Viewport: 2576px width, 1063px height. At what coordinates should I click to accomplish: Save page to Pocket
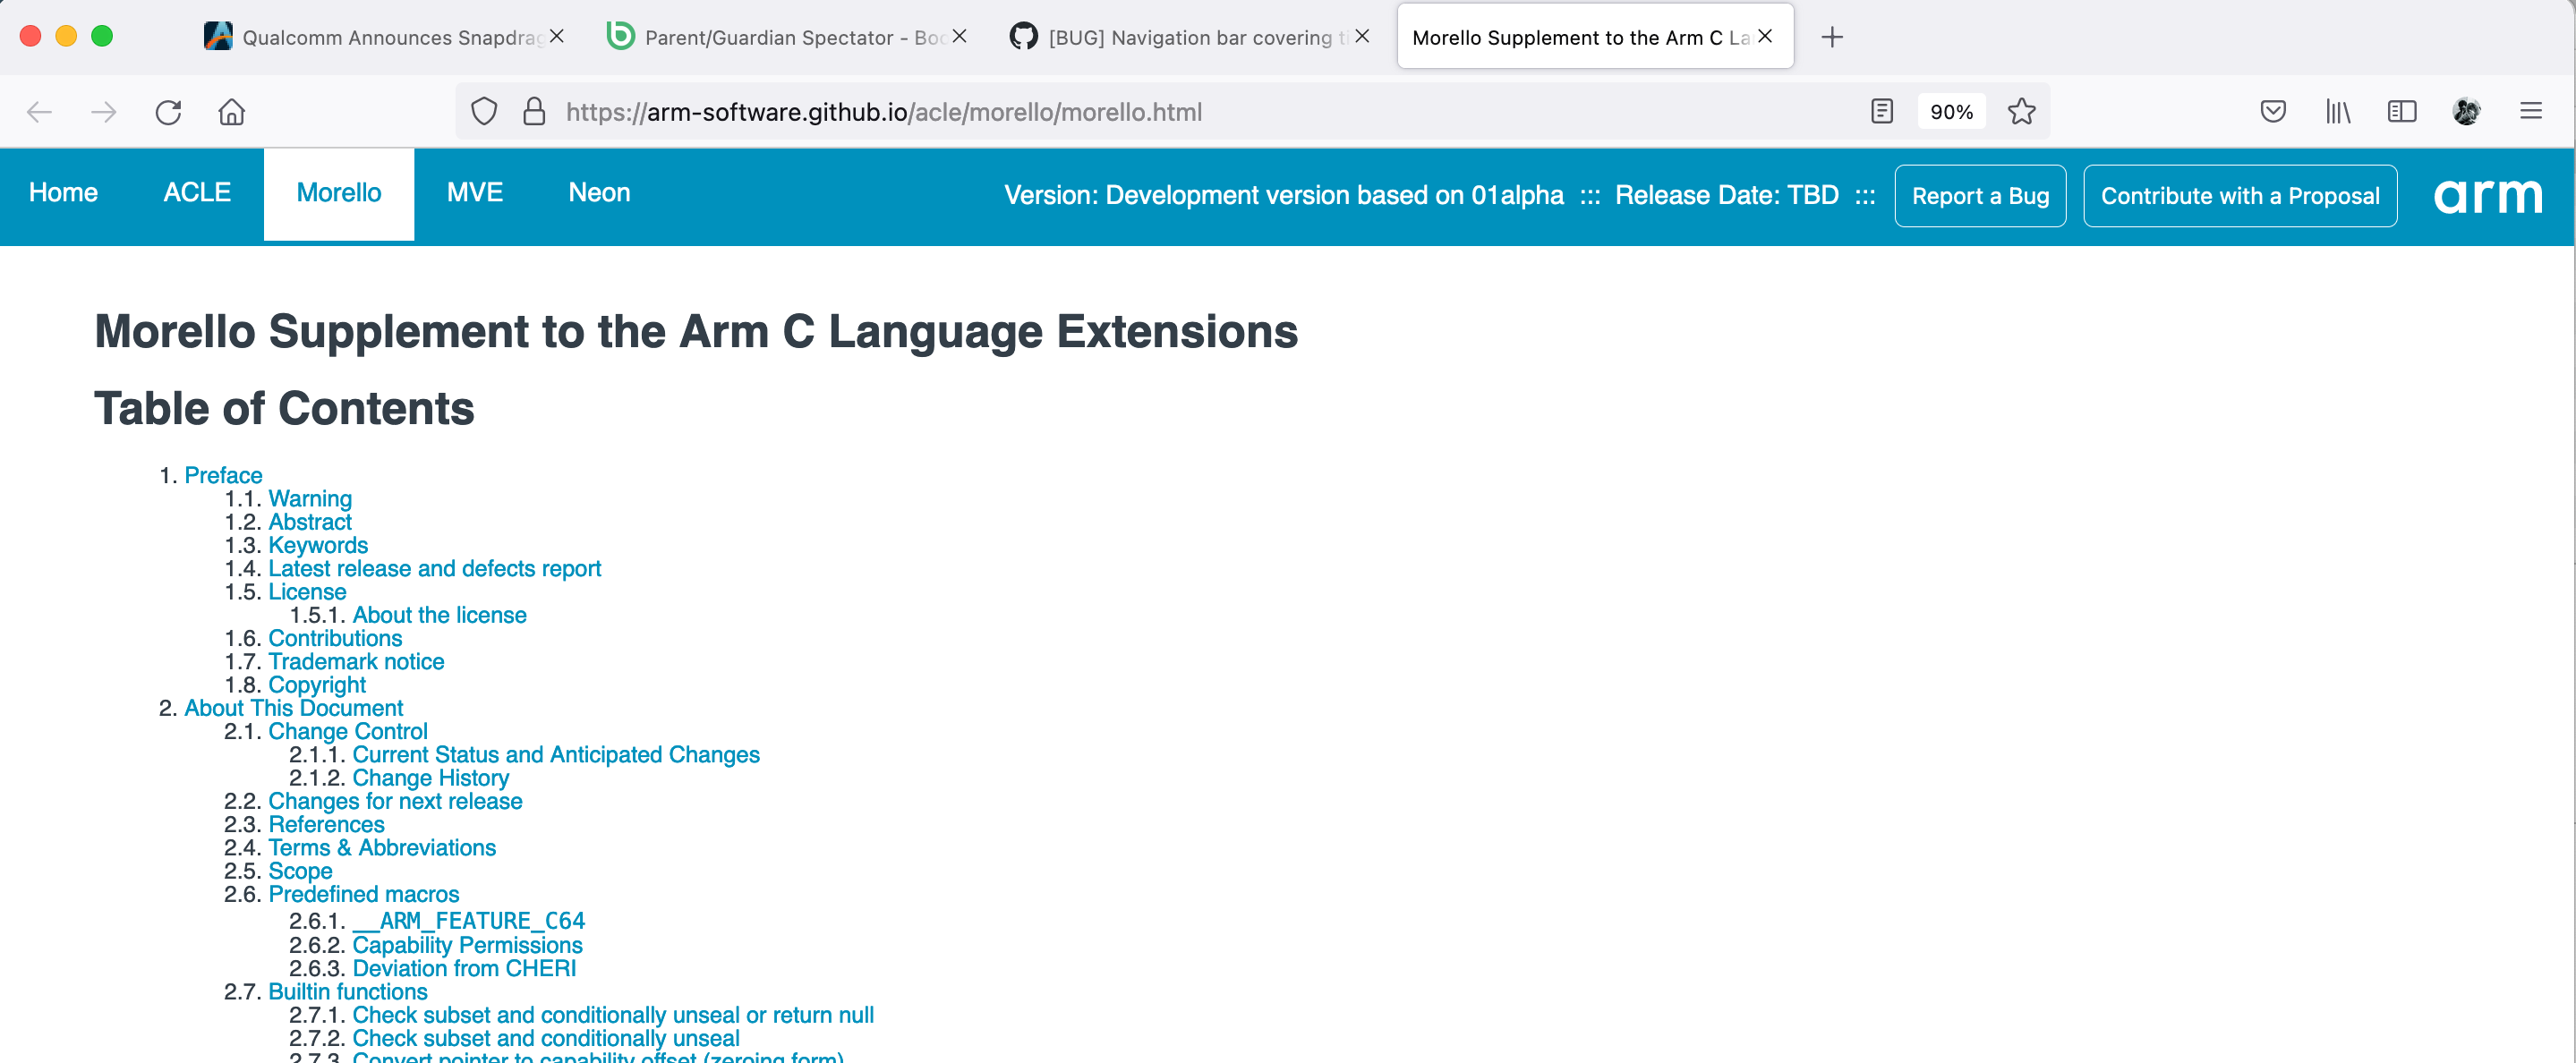click(x=2273, y=111)
